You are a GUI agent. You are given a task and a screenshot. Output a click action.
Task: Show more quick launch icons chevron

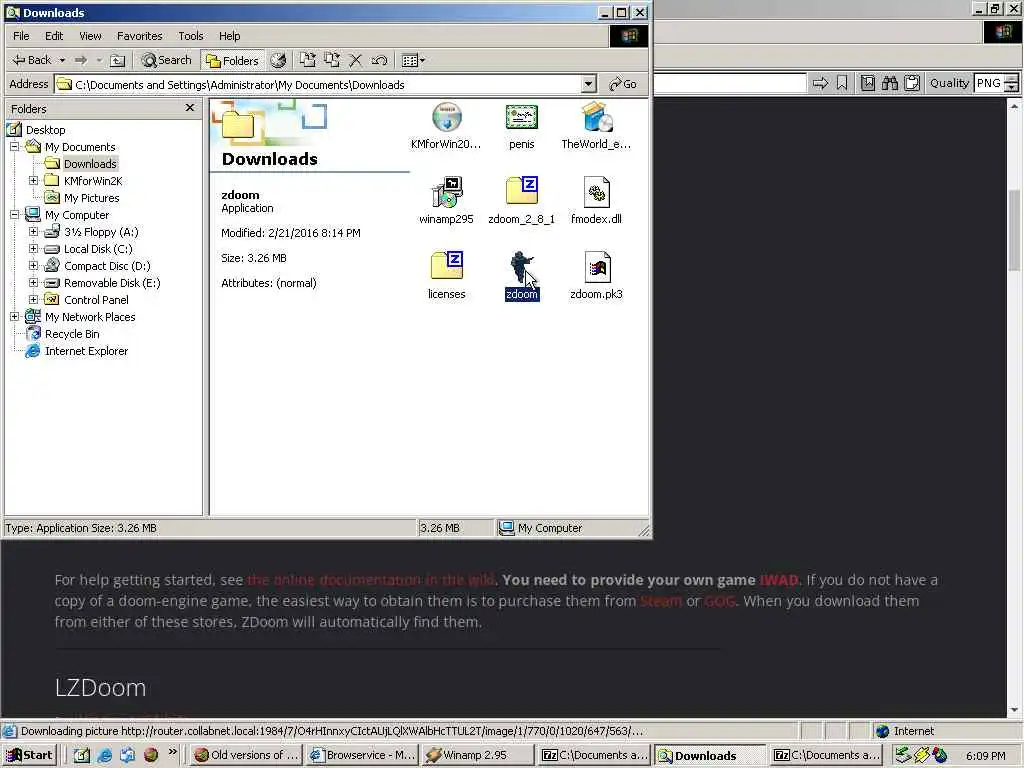tap(172, 752)
